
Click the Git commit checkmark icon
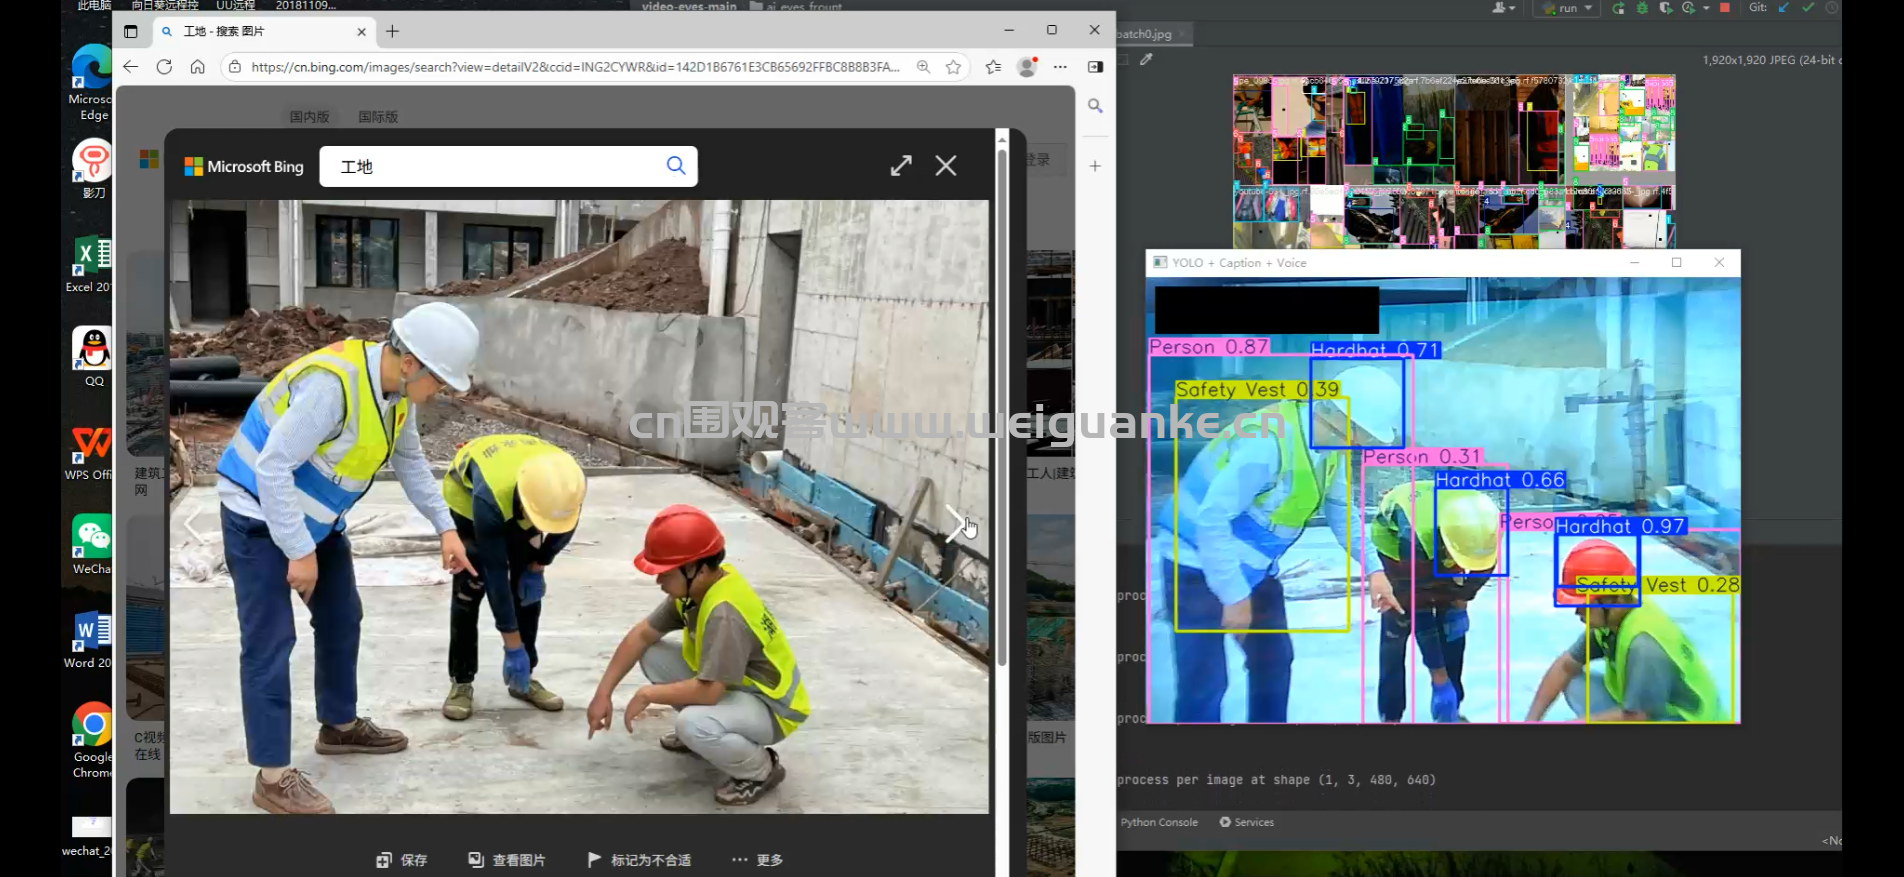1808,8
